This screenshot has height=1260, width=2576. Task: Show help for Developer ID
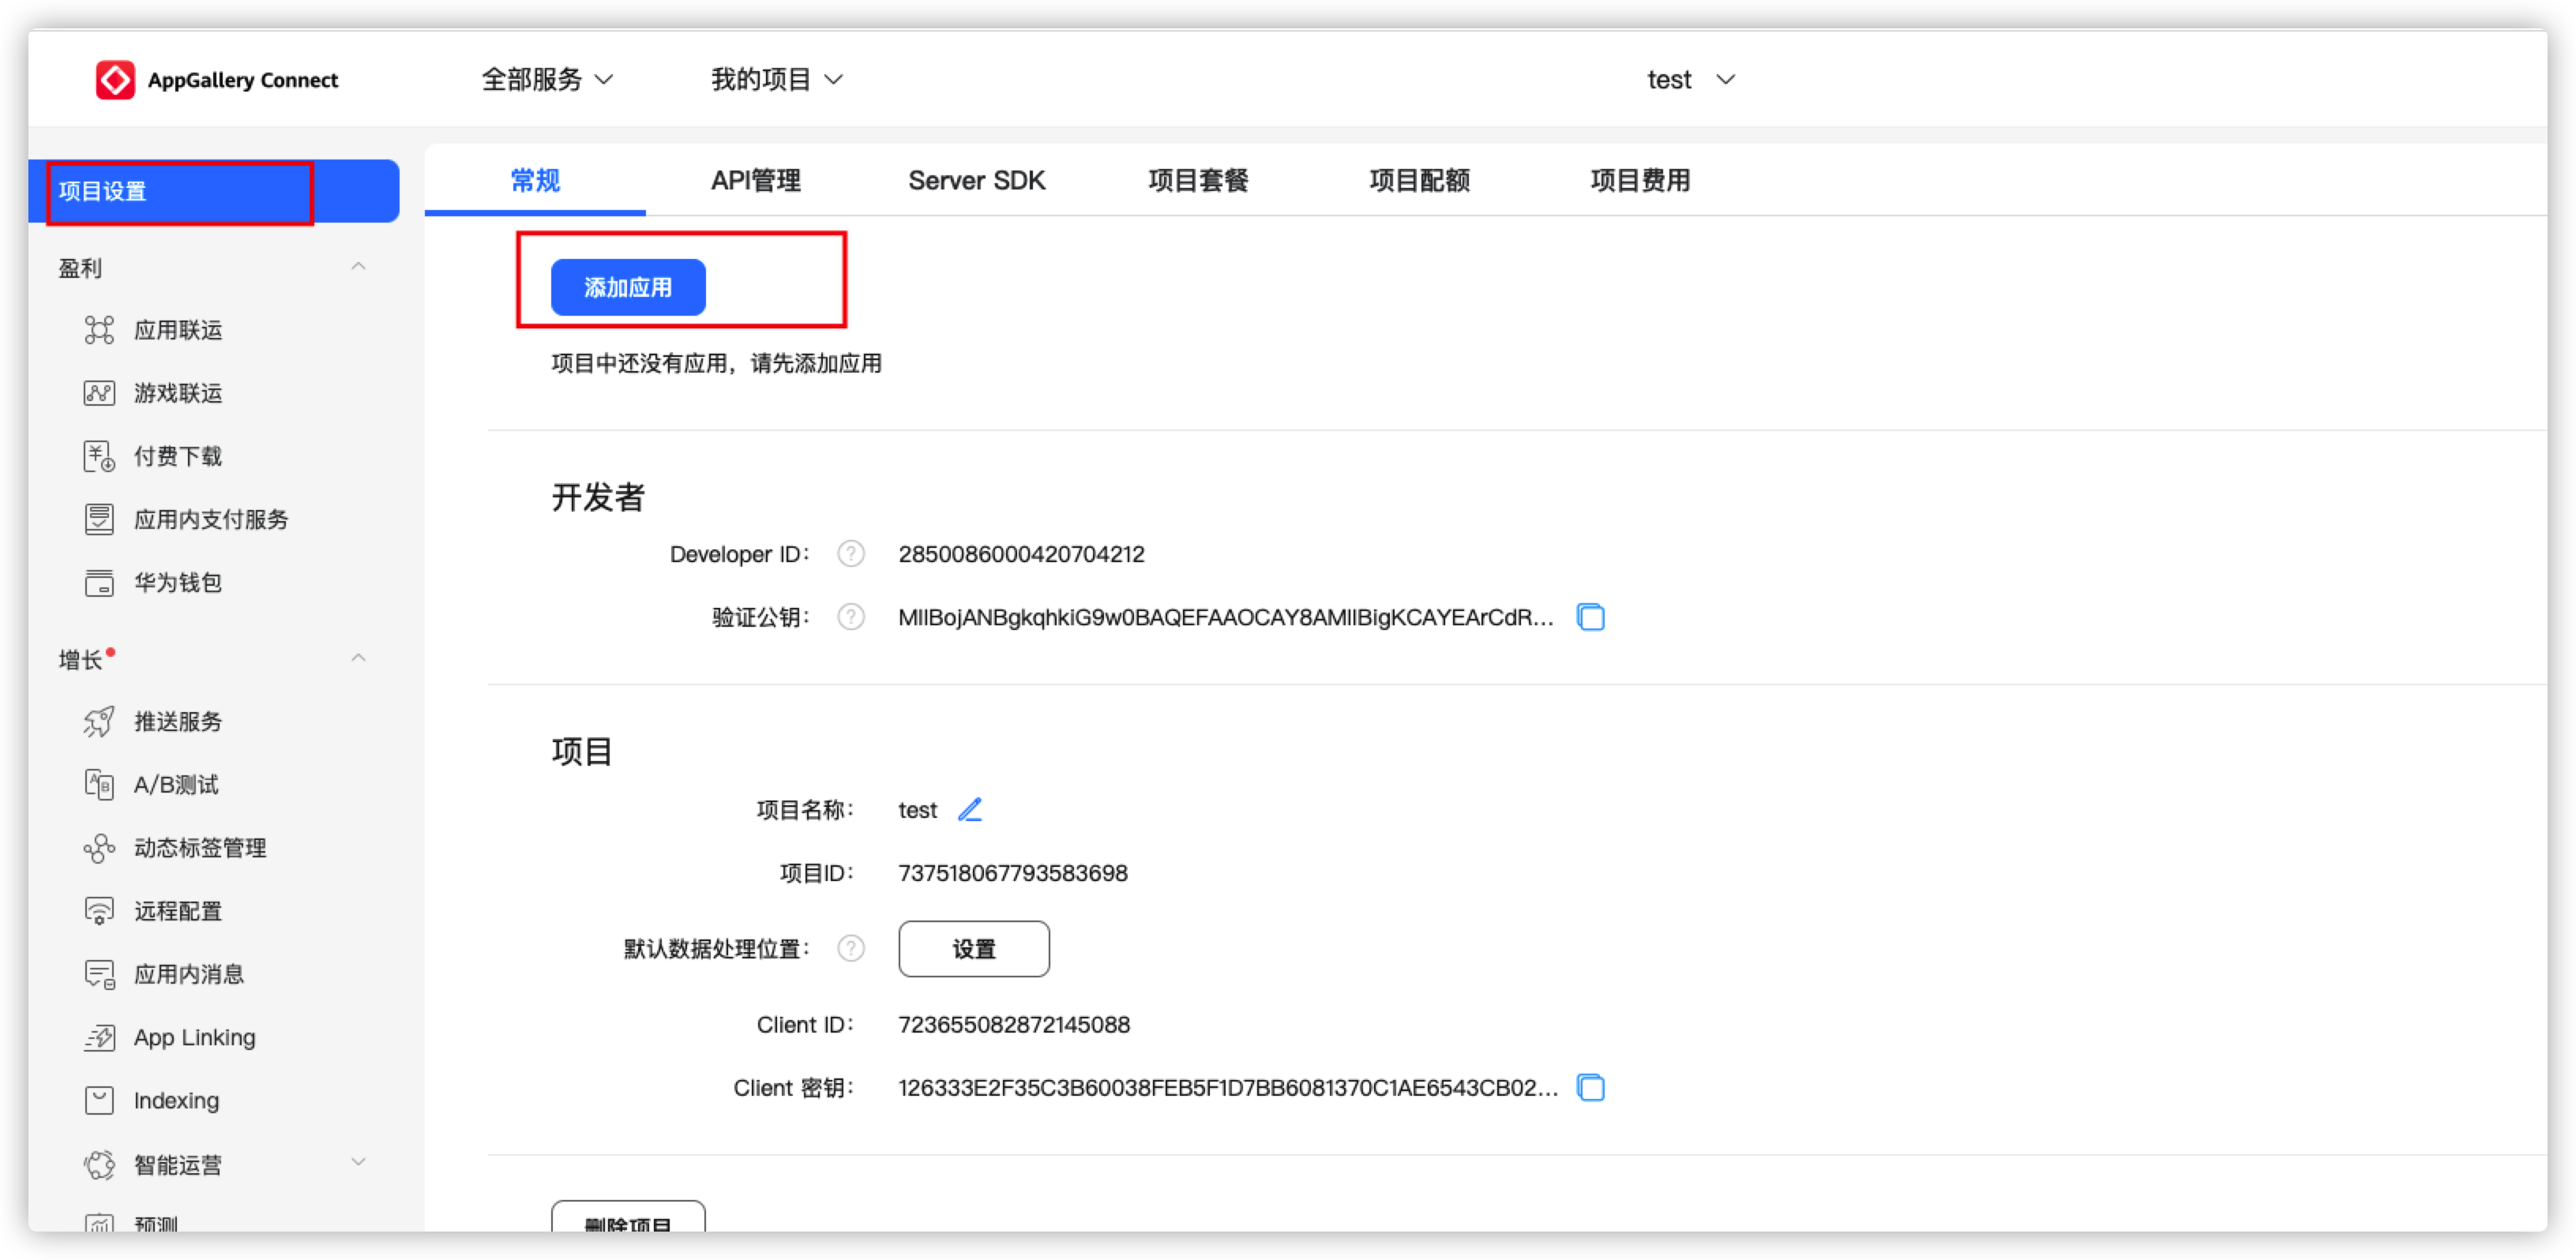point(851,554)
